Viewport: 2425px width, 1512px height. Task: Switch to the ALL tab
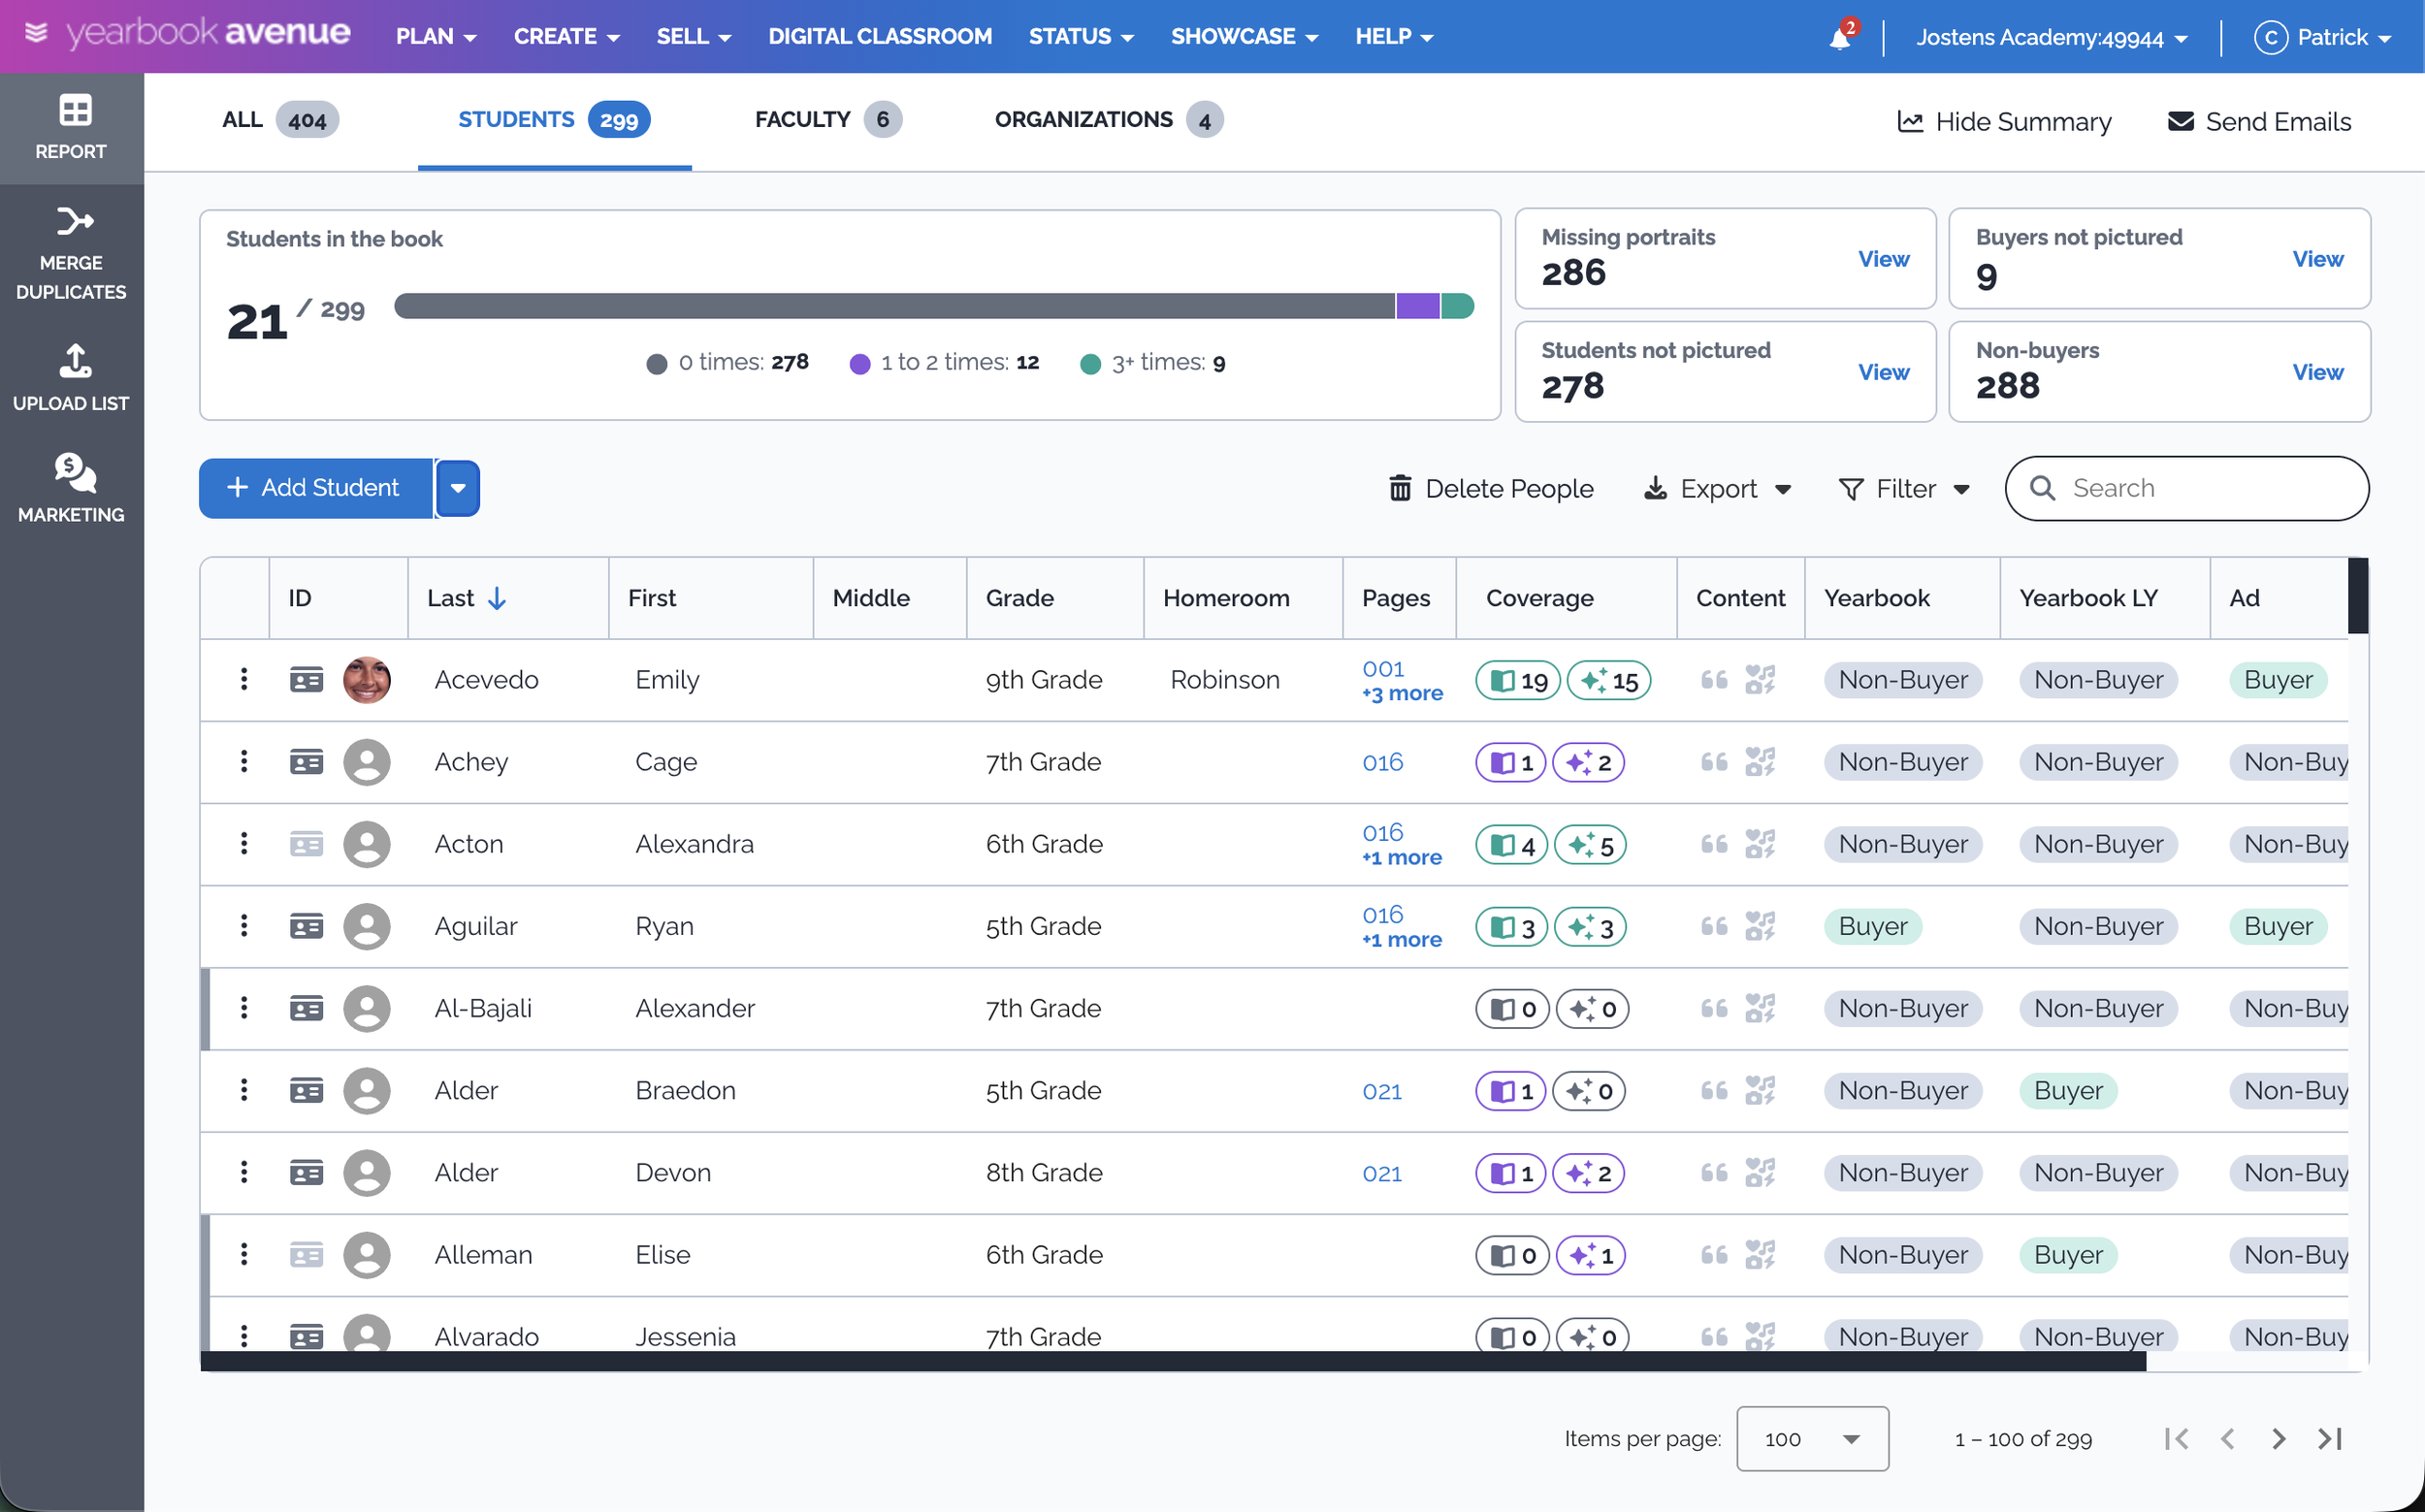(x=280, y=120)
